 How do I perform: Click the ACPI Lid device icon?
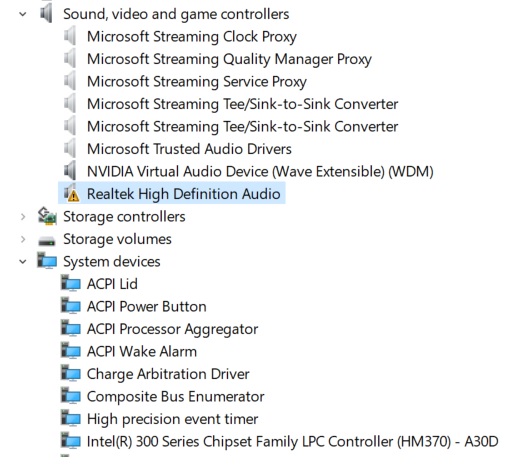tap(71, 283)
